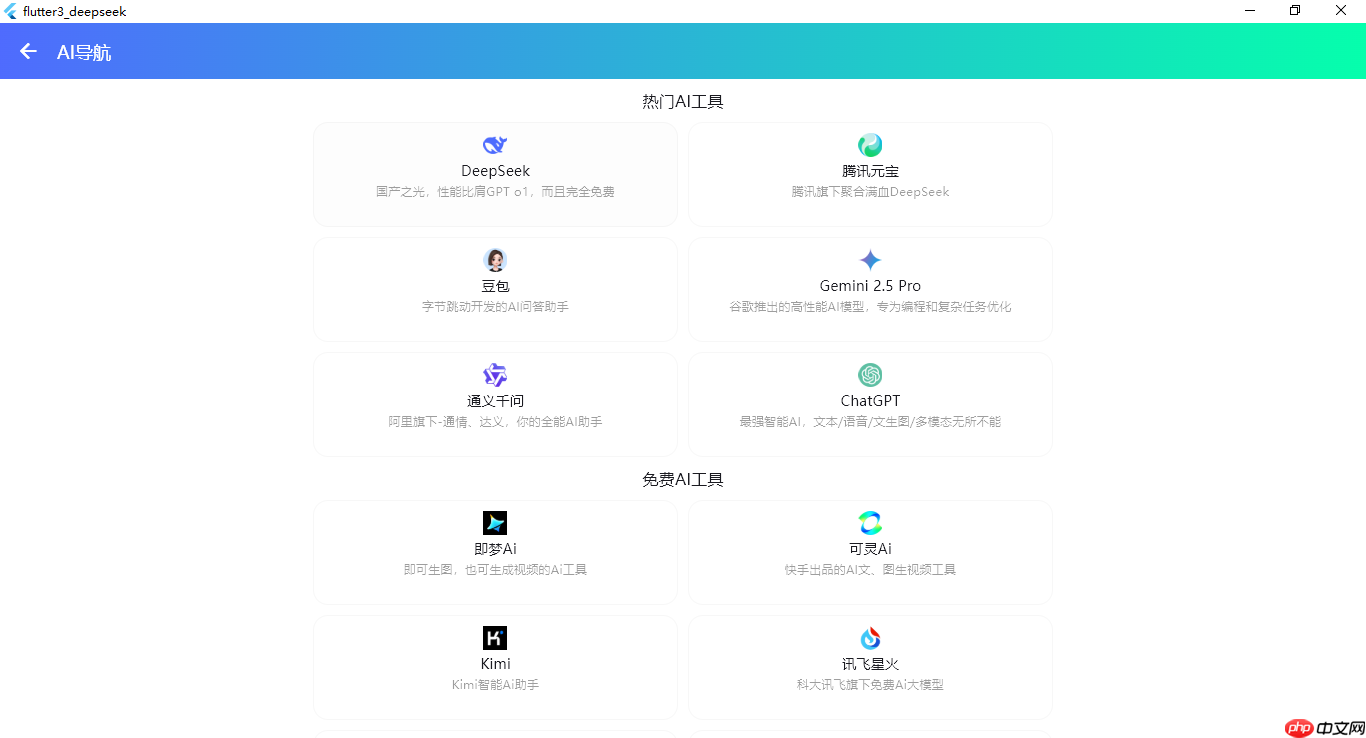Image resolution: width=1366 pixels, height=738 pixels.
Task: Click the 免费AI工具 section heading
Action: pos(683,479)
